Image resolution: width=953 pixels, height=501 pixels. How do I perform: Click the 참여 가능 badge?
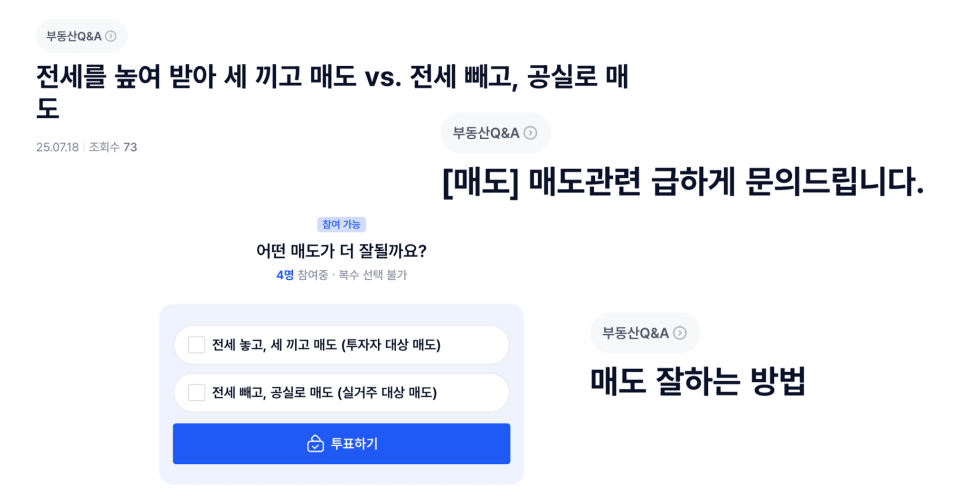(x=341, y=225)
